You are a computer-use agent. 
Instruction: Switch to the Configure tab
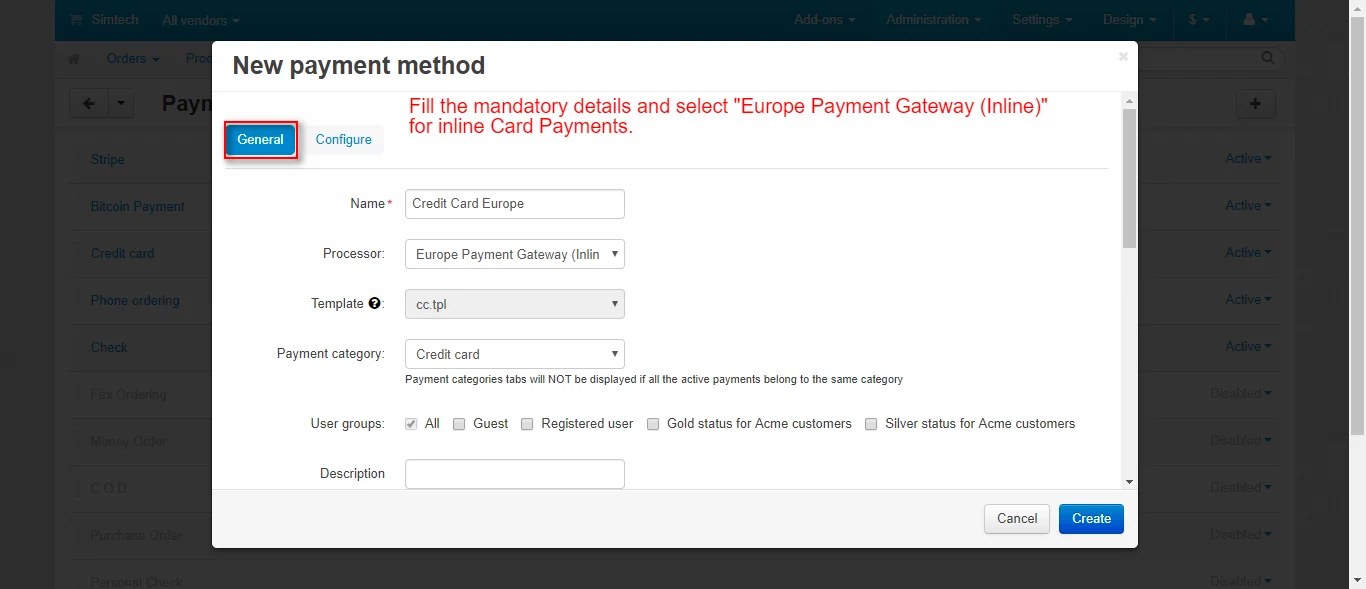(343, 139)
